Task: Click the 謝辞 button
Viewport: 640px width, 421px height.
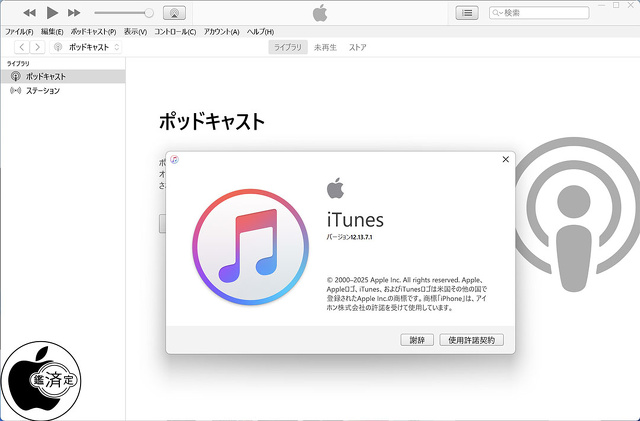Action: (x=417, y=340)
